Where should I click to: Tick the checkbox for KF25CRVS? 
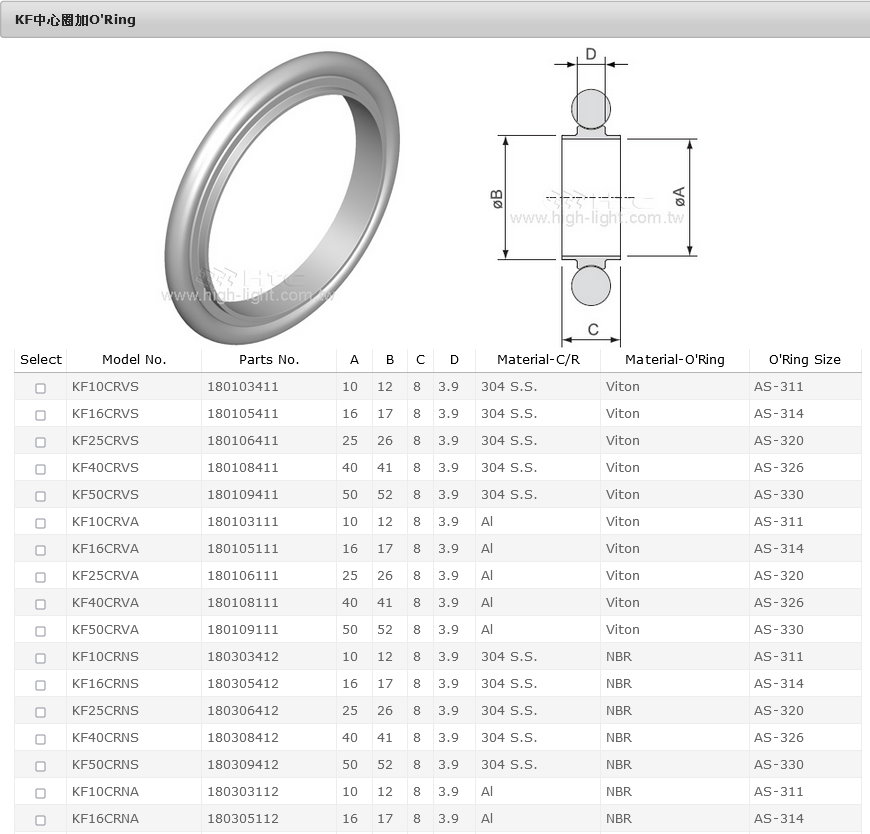tap(40, 442)
